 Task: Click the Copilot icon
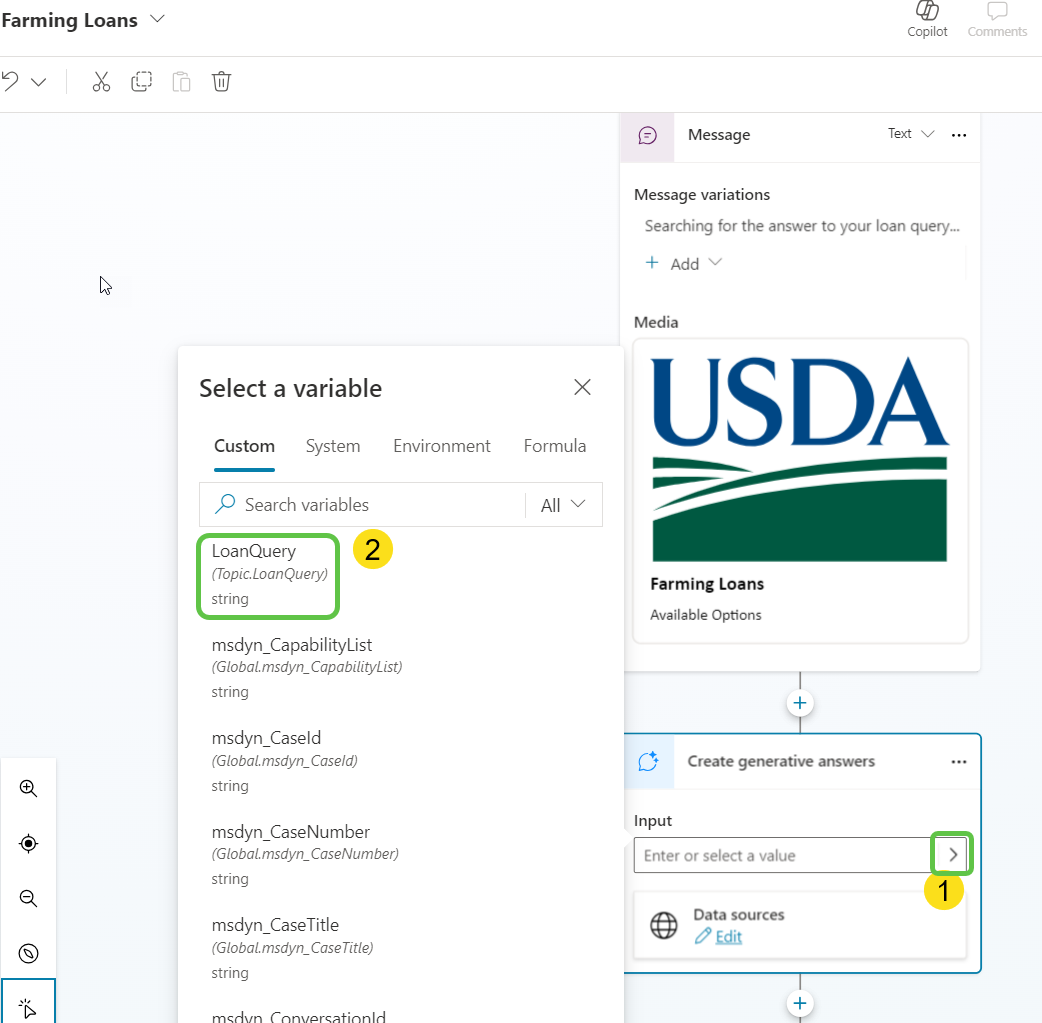pos(927,12)
